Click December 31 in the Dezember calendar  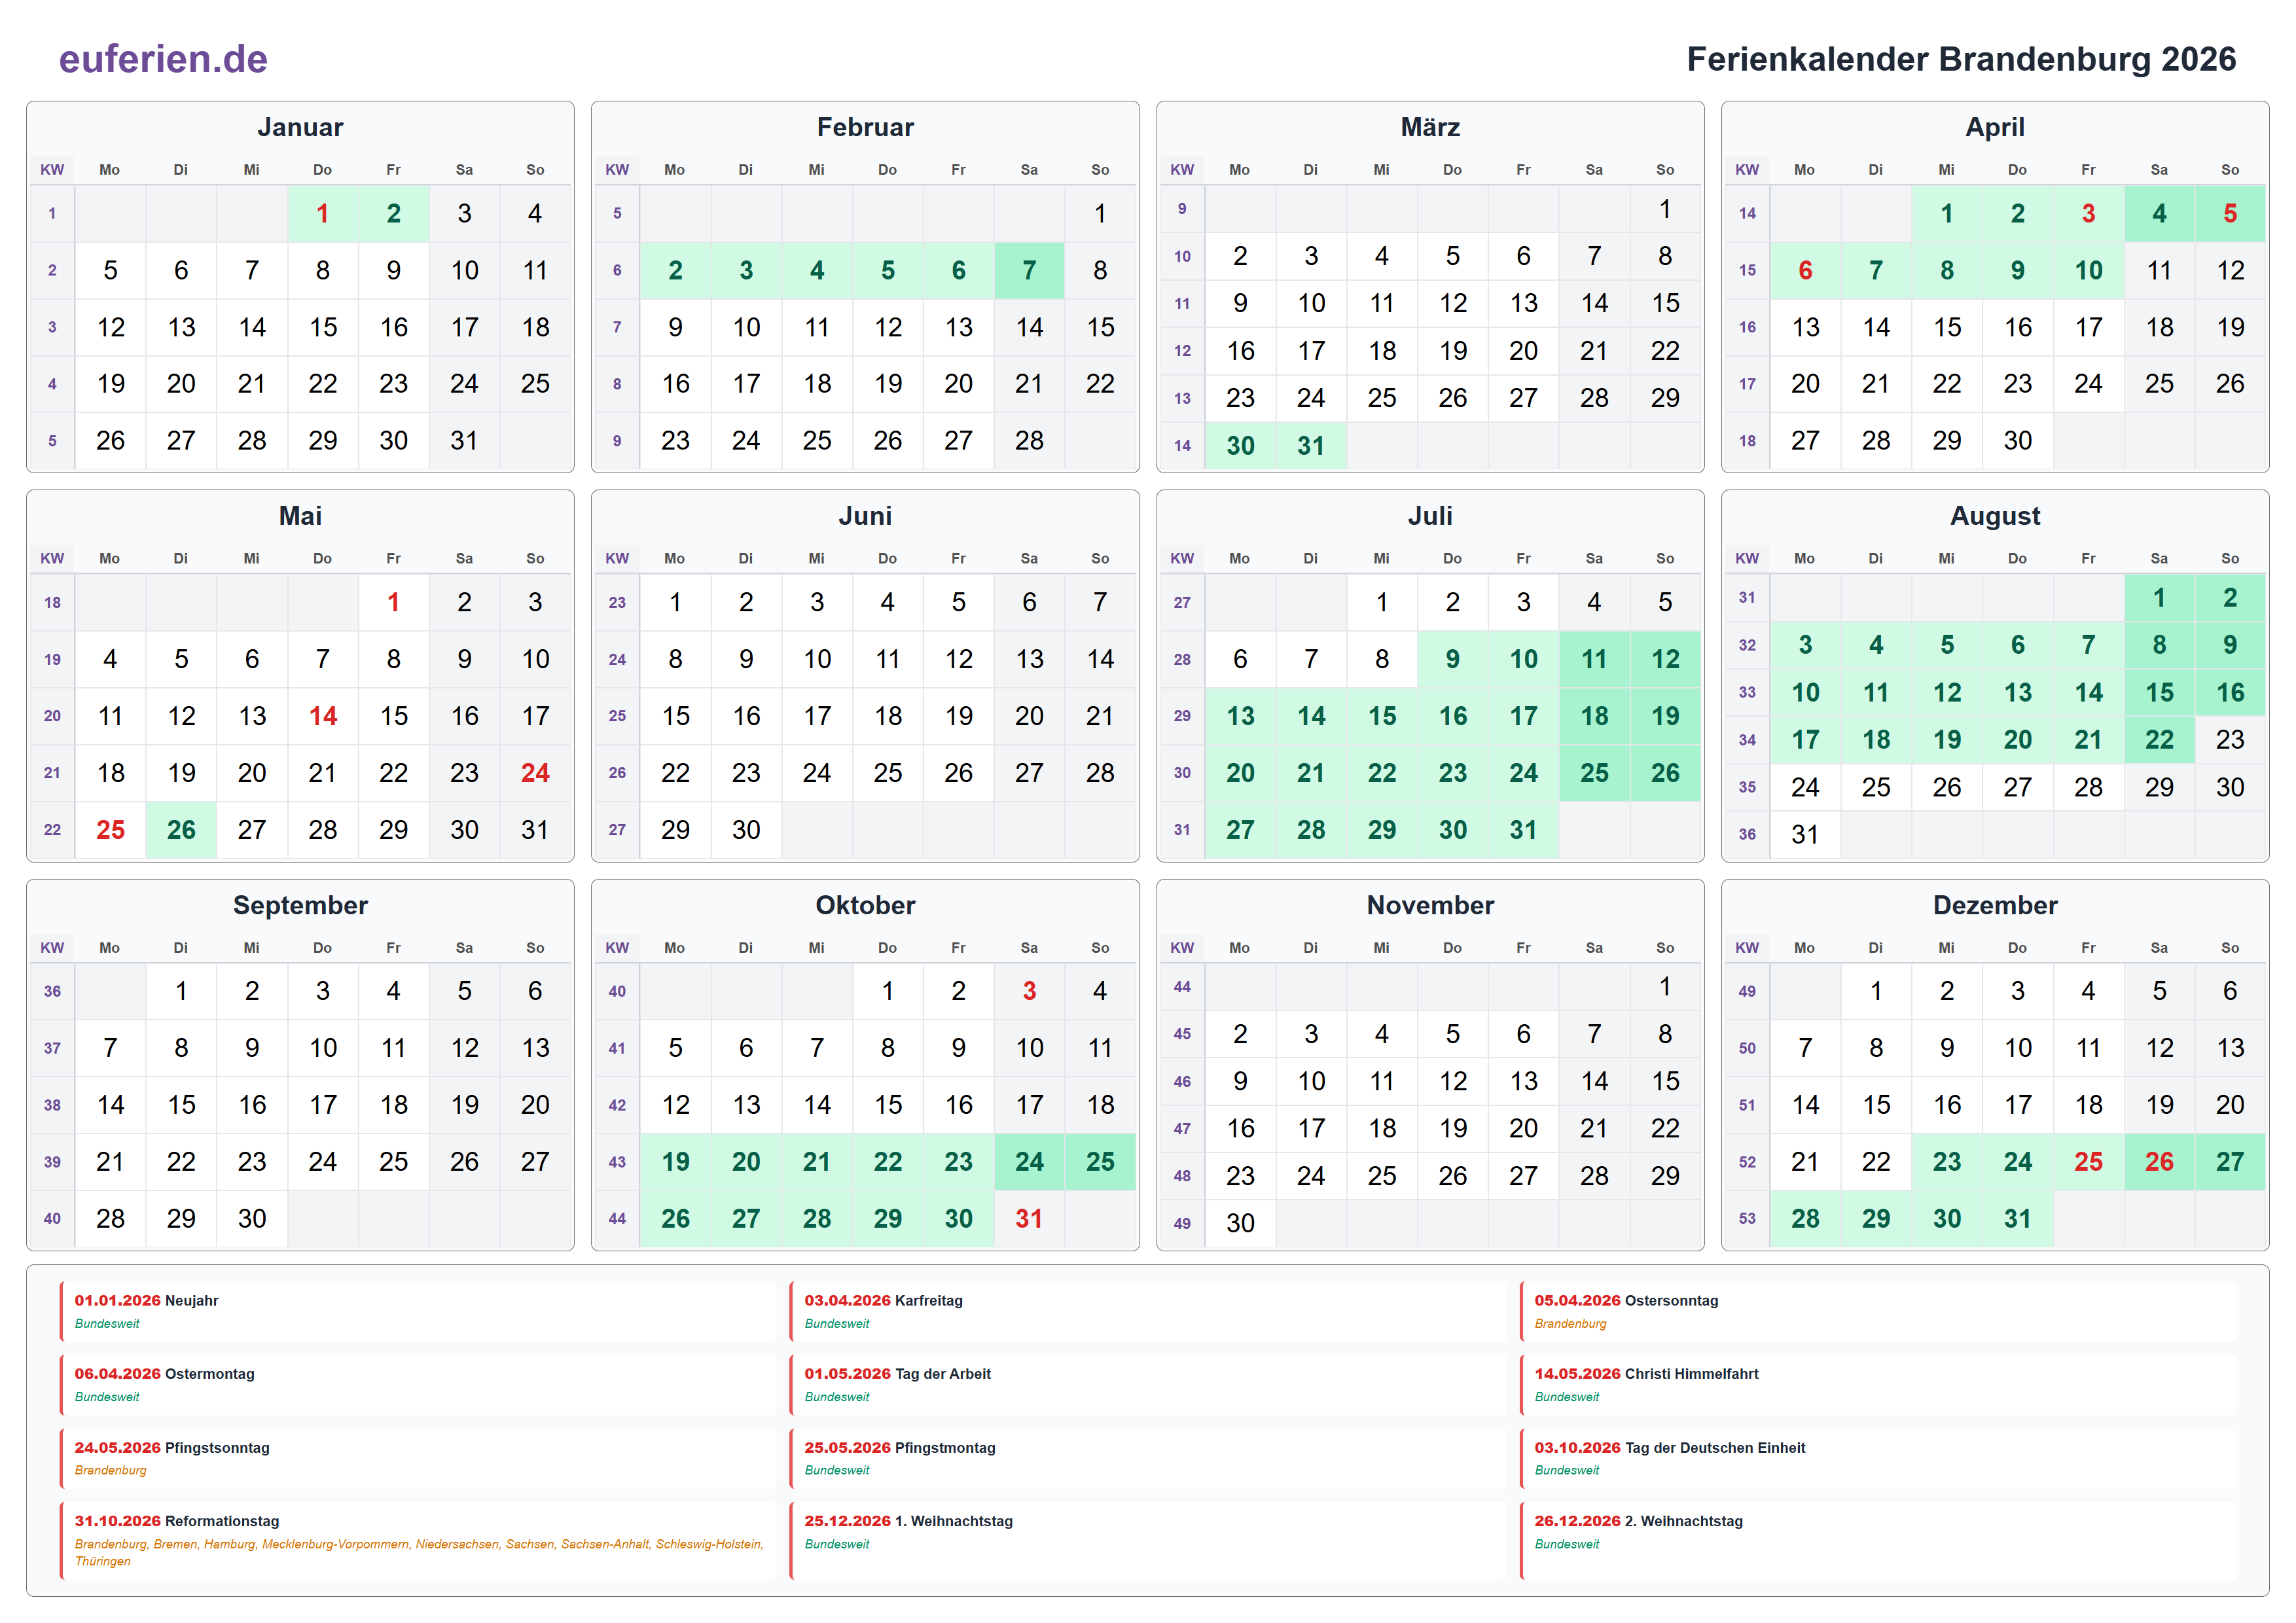[x=2017, y=1219]
